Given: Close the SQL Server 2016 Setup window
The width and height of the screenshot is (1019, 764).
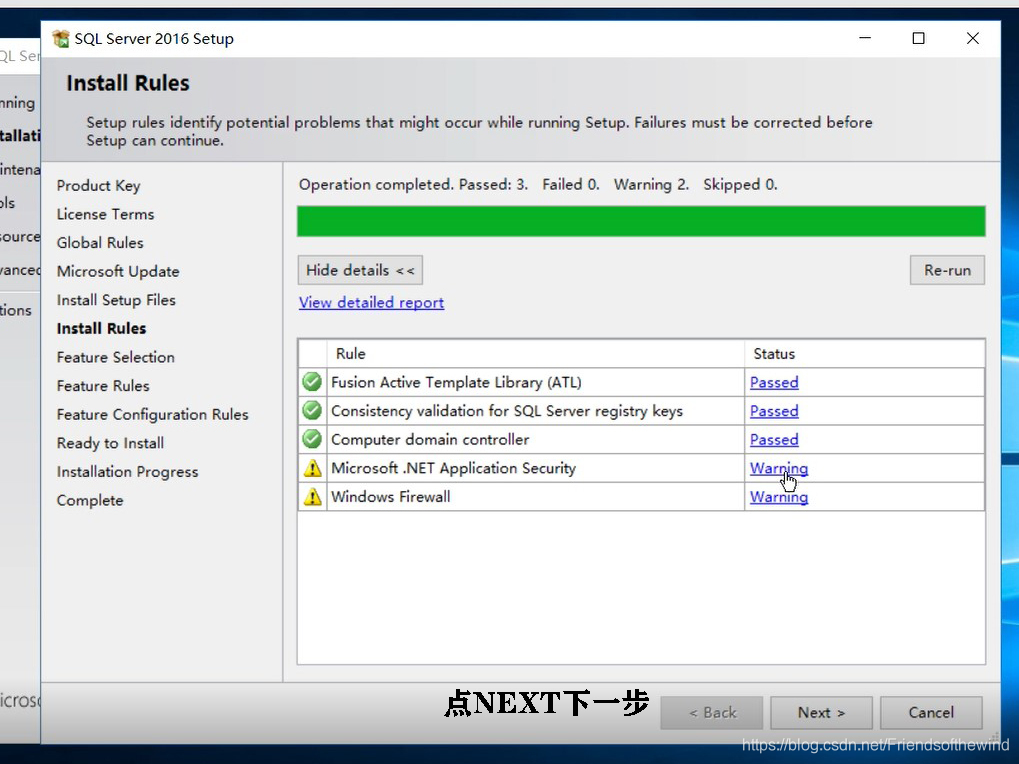Looking at the screenshot, I should 973,38.
